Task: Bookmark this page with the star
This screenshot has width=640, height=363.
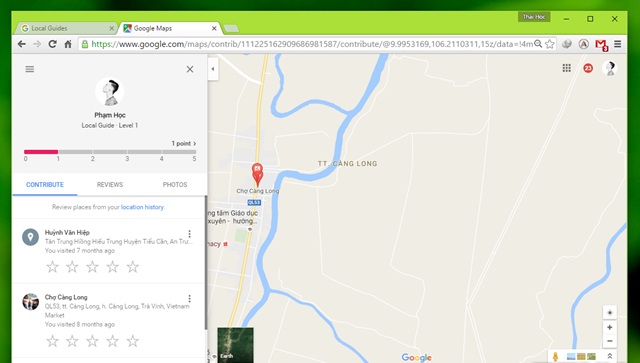Action: [x=550, y=44]
